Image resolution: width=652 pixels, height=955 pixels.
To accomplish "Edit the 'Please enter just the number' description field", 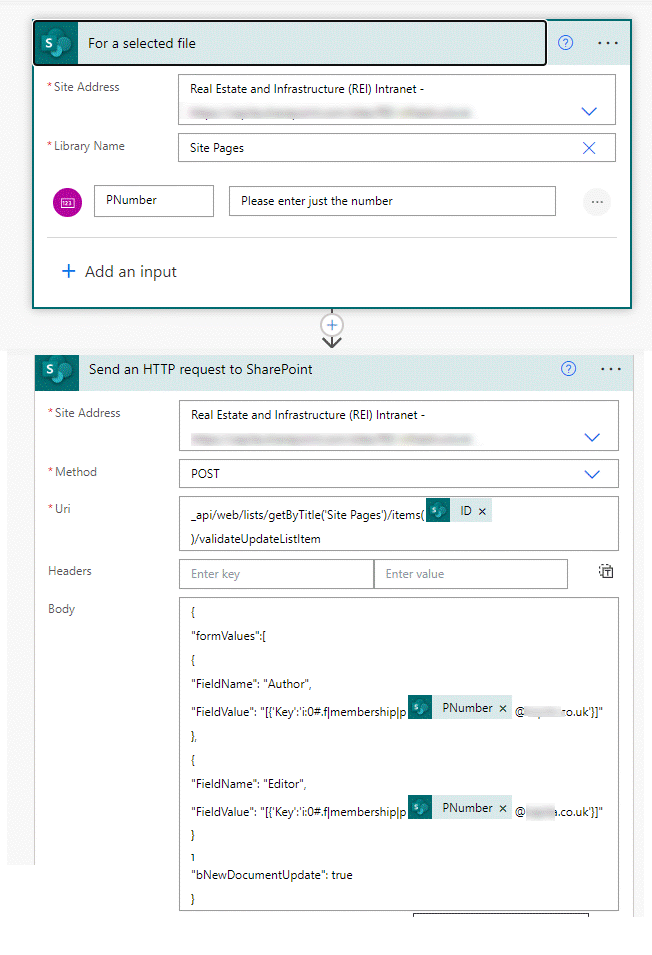I will click(x=392, y=201).
